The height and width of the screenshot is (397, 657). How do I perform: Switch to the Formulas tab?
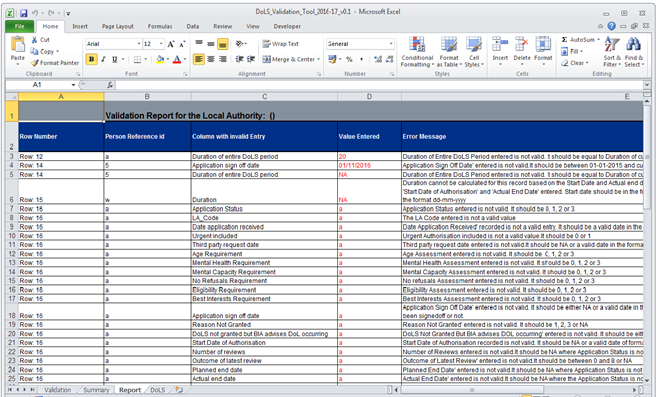point(160,26)
